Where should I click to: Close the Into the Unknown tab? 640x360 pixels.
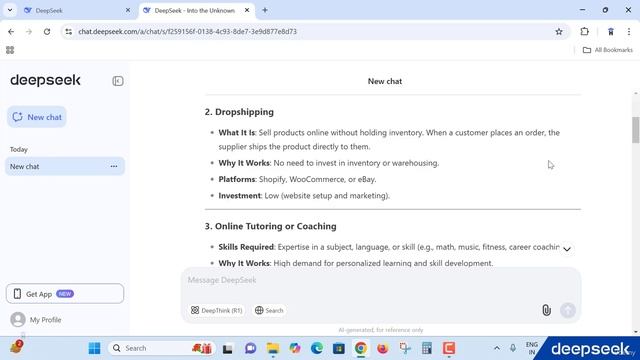tap(247, 10)
